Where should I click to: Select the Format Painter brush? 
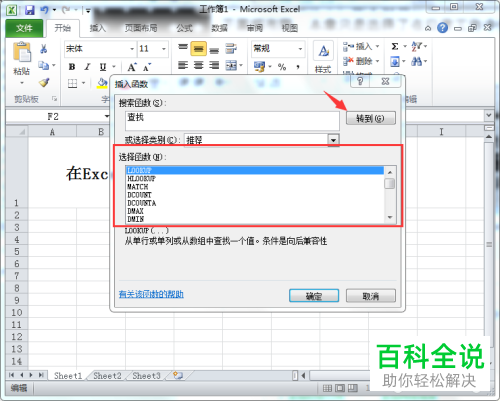(x=44, y=82)
